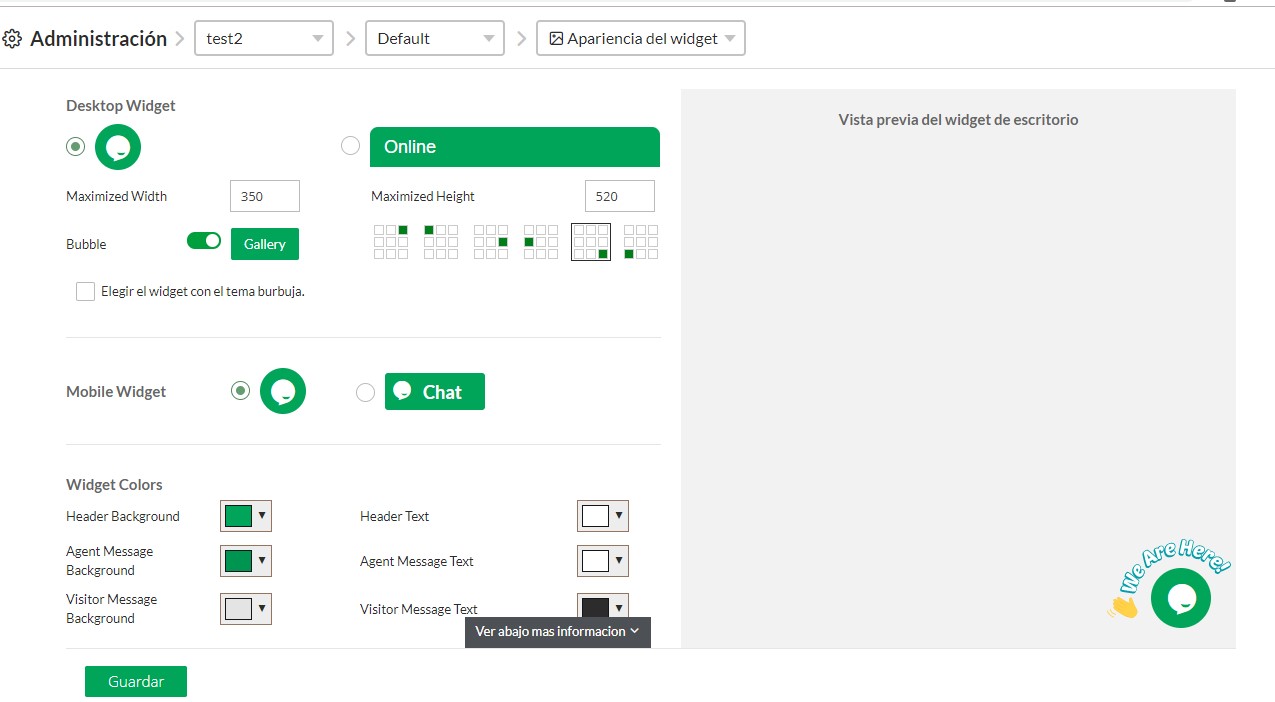Turn off the Bubble toggle switch
The width and height of the screenshot is (1275, 702).
pyautogui.click(x=204, y=241)
